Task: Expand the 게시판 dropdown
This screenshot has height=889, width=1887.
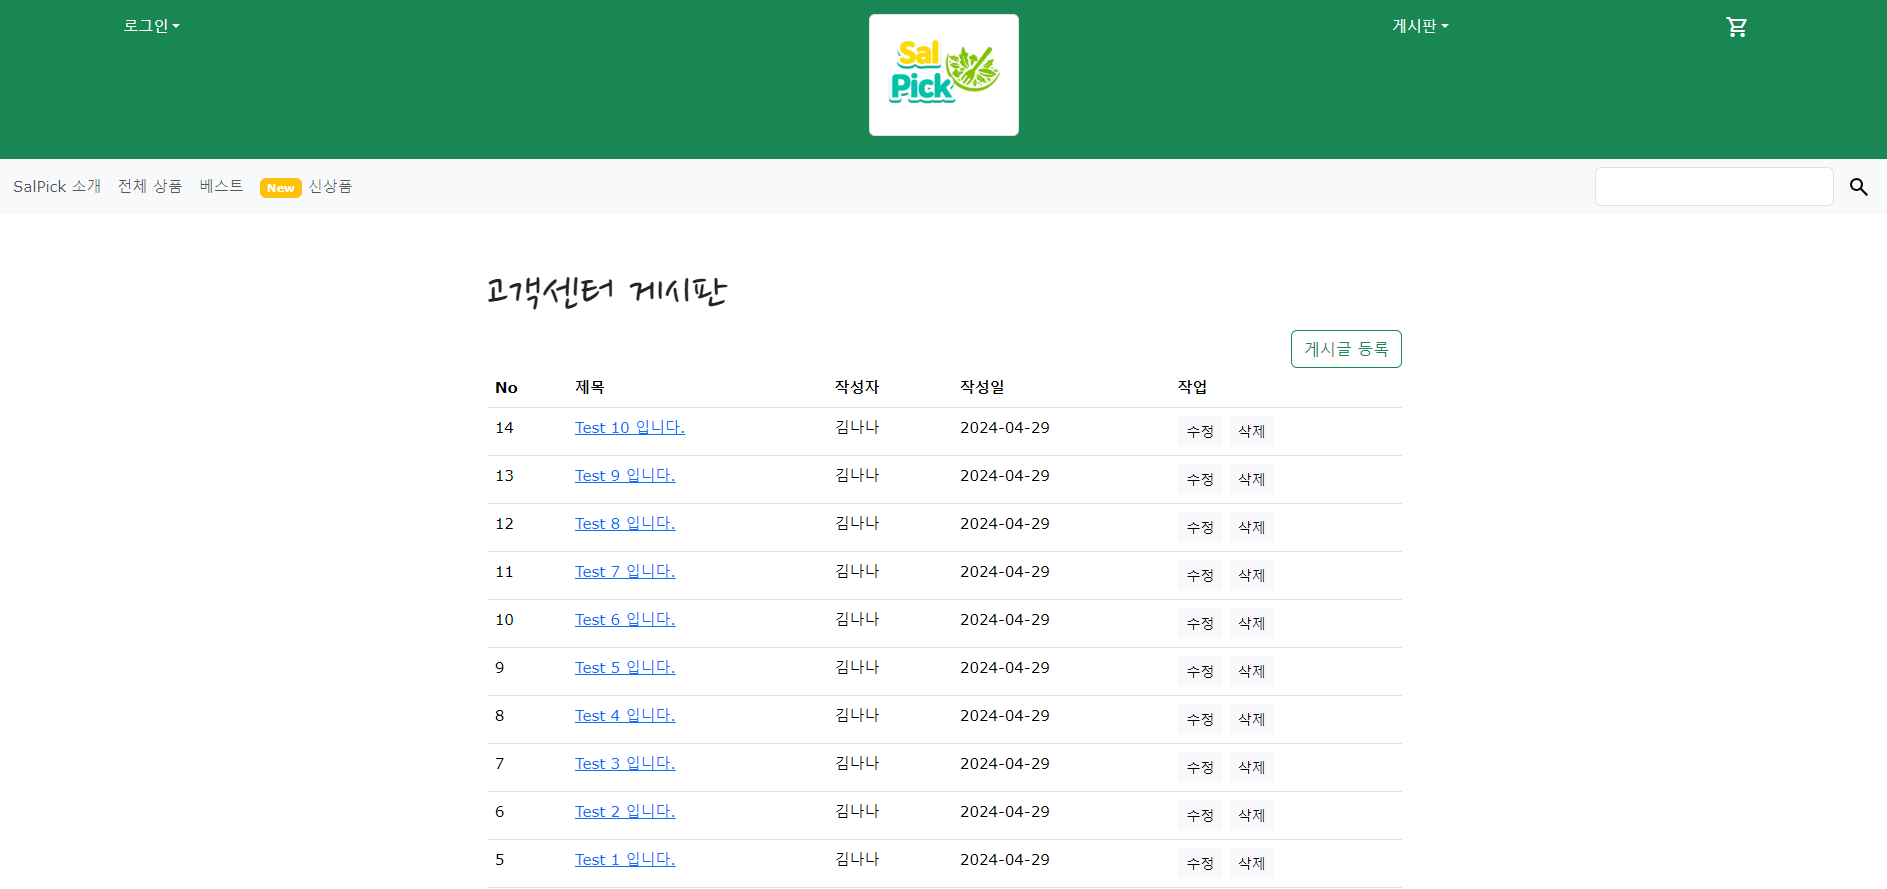Action: click(x=1420, y=26)
